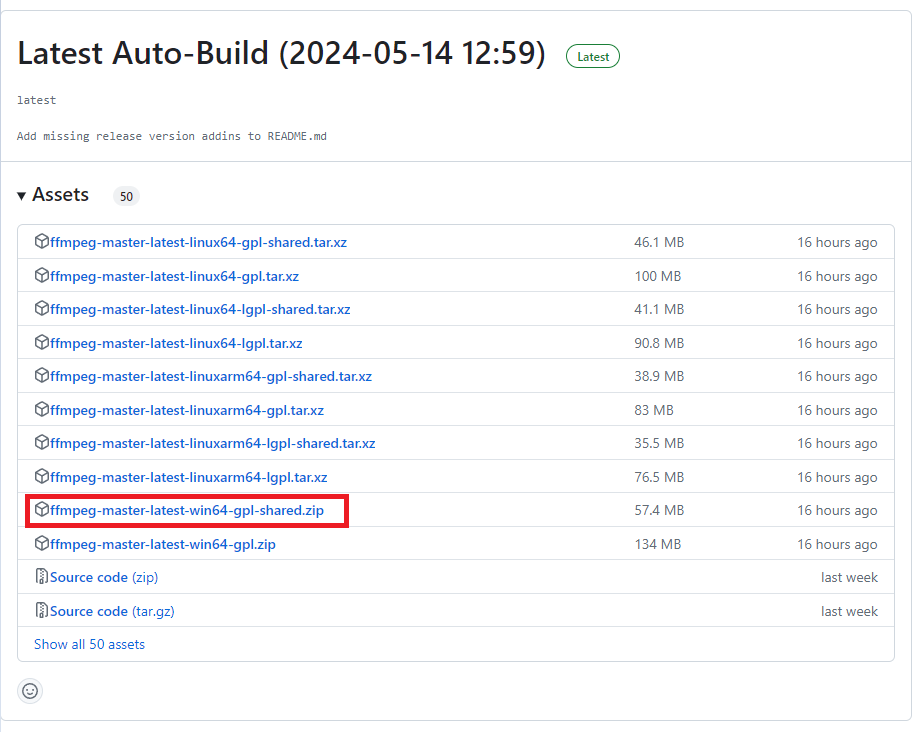Download ffmpeg-master-latest-linuxarm64-gpl.tar.xz

(x=187, y=411)
